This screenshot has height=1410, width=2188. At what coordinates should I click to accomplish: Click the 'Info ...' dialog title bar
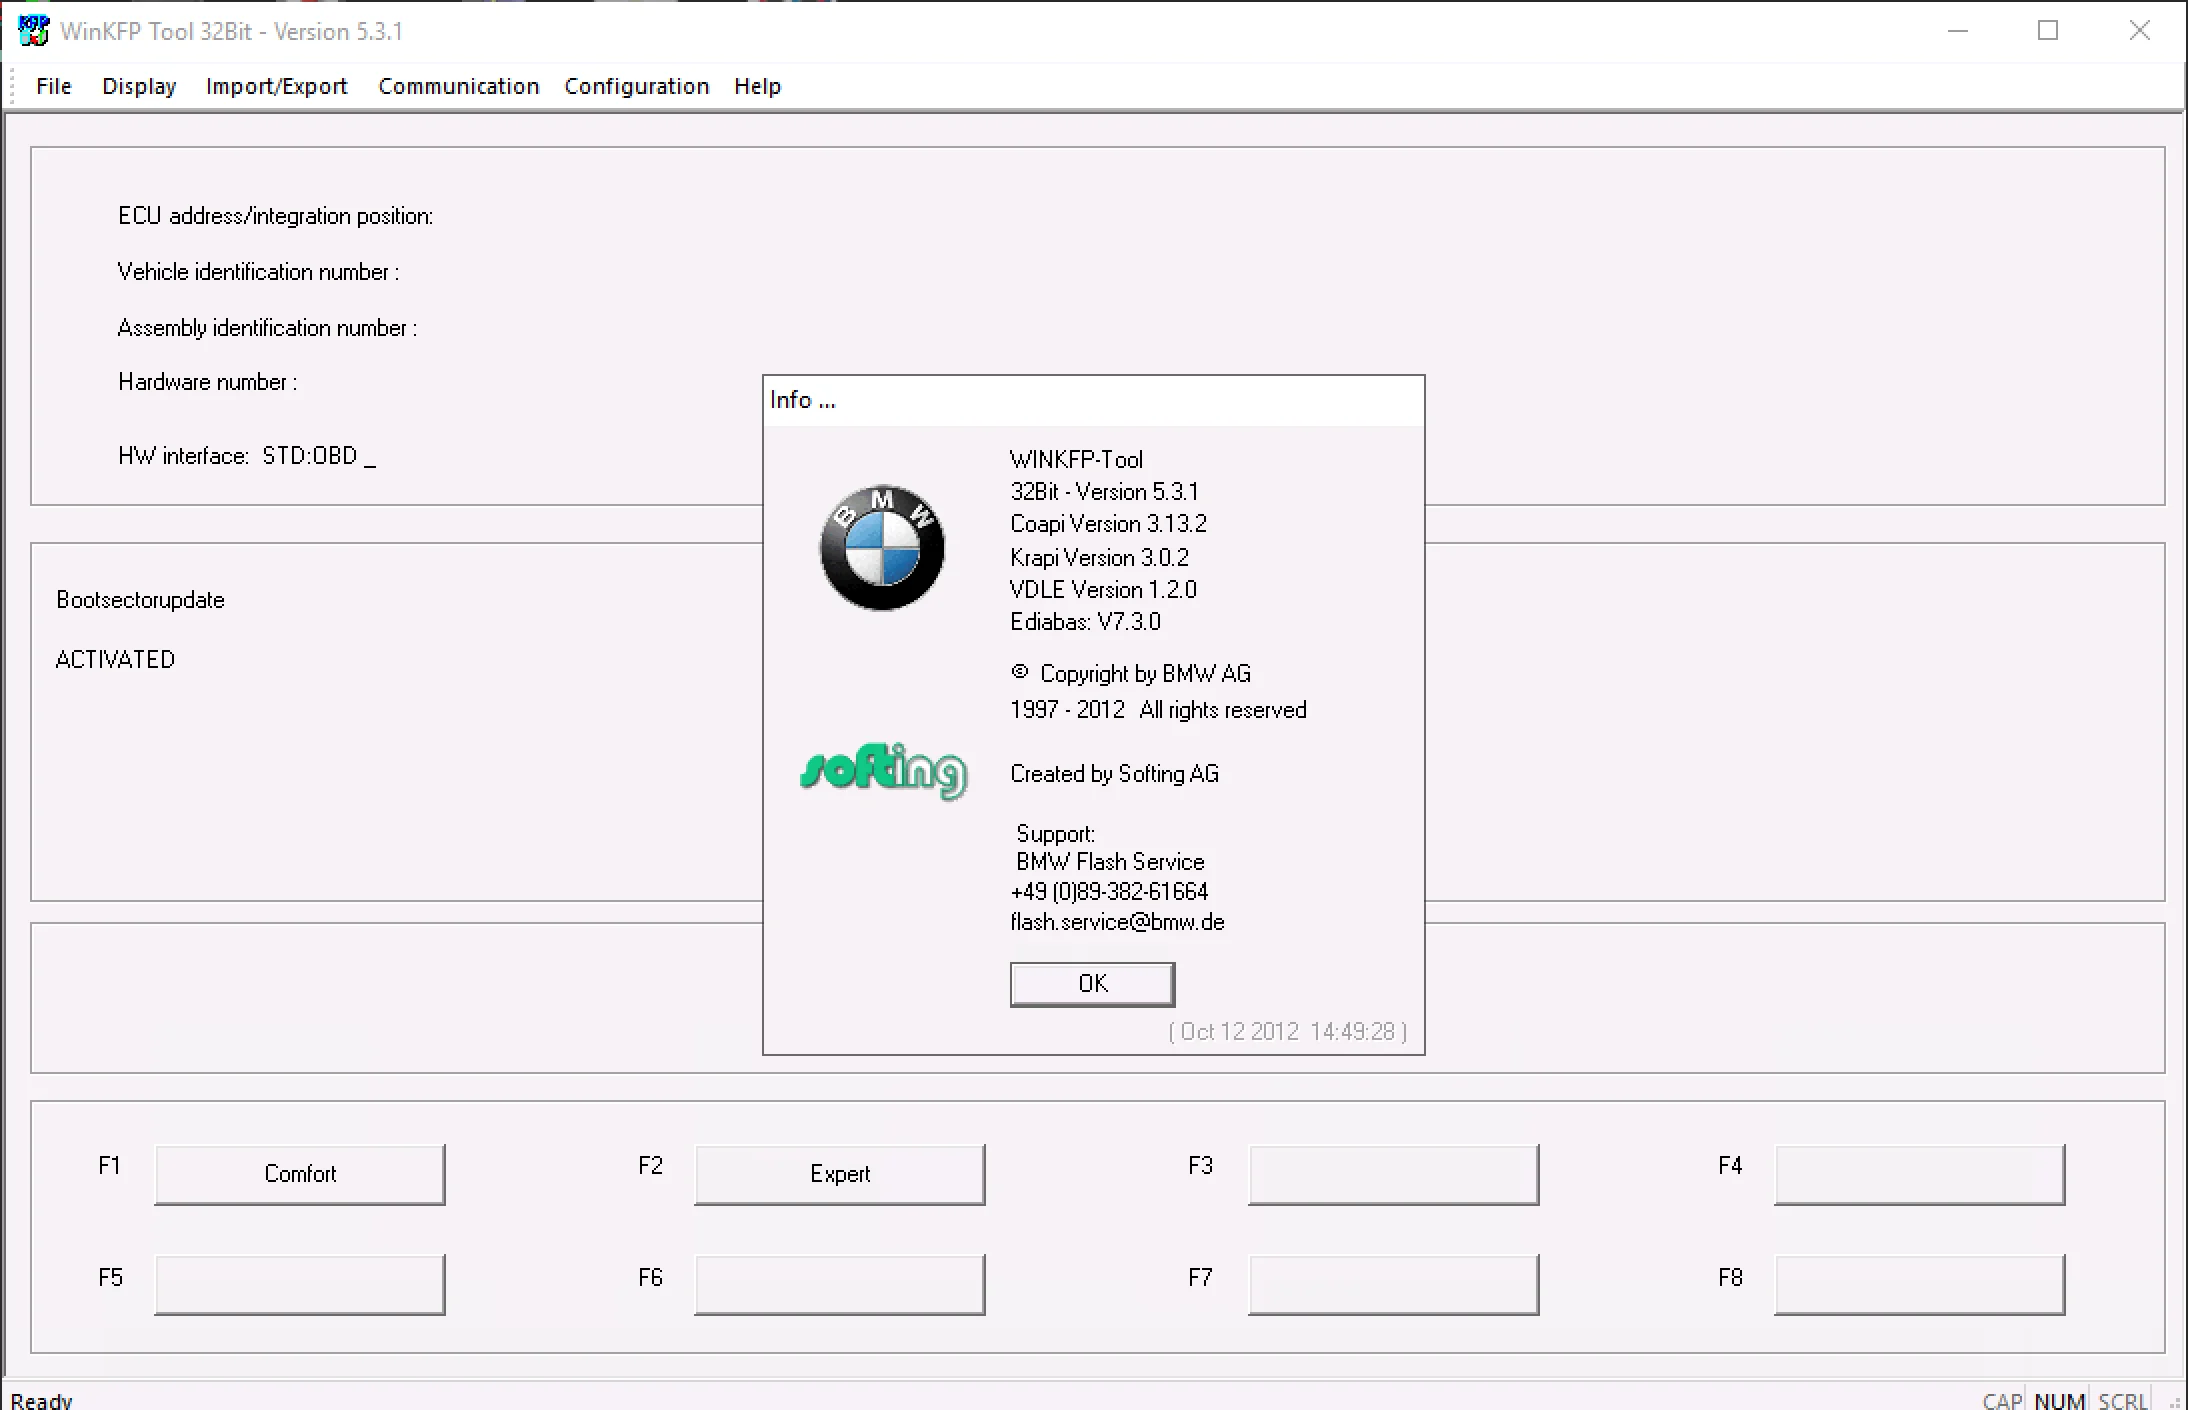click(1093, 401)
